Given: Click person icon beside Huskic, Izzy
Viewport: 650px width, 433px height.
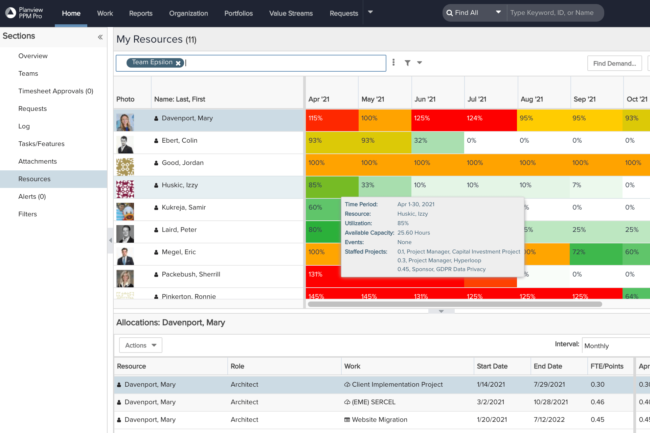Looking at the screenshot, I should click(x=156, y=185).
